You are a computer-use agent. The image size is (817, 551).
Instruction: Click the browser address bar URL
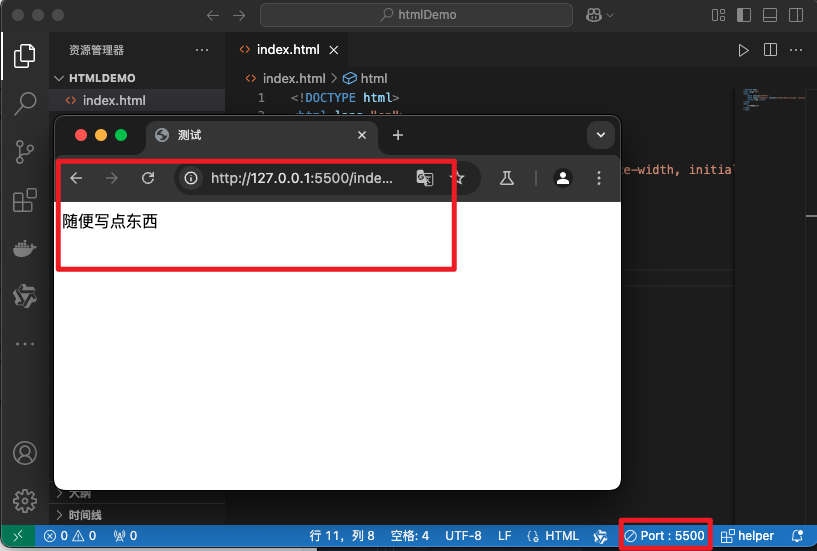pyautogui.click(x=301, y=178)
